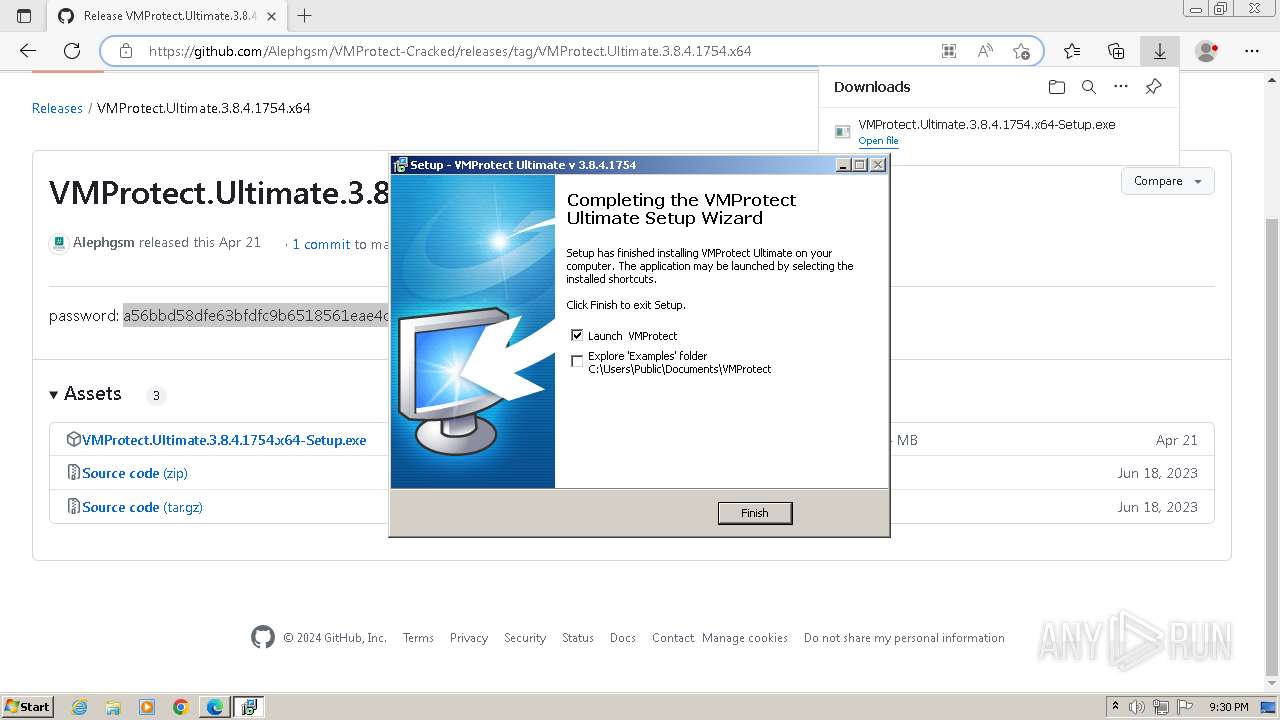Click Manage cookies footer link
This screenshot has width=1280, height=720.
point(745,638)
